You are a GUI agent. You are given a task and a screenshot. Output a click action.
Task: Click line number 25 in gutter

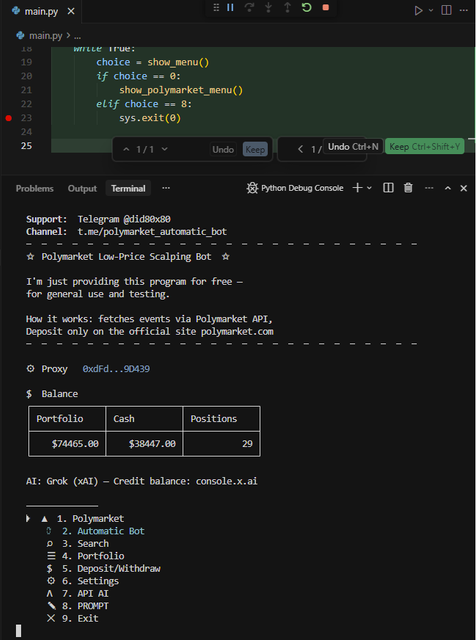coord(26,146)
